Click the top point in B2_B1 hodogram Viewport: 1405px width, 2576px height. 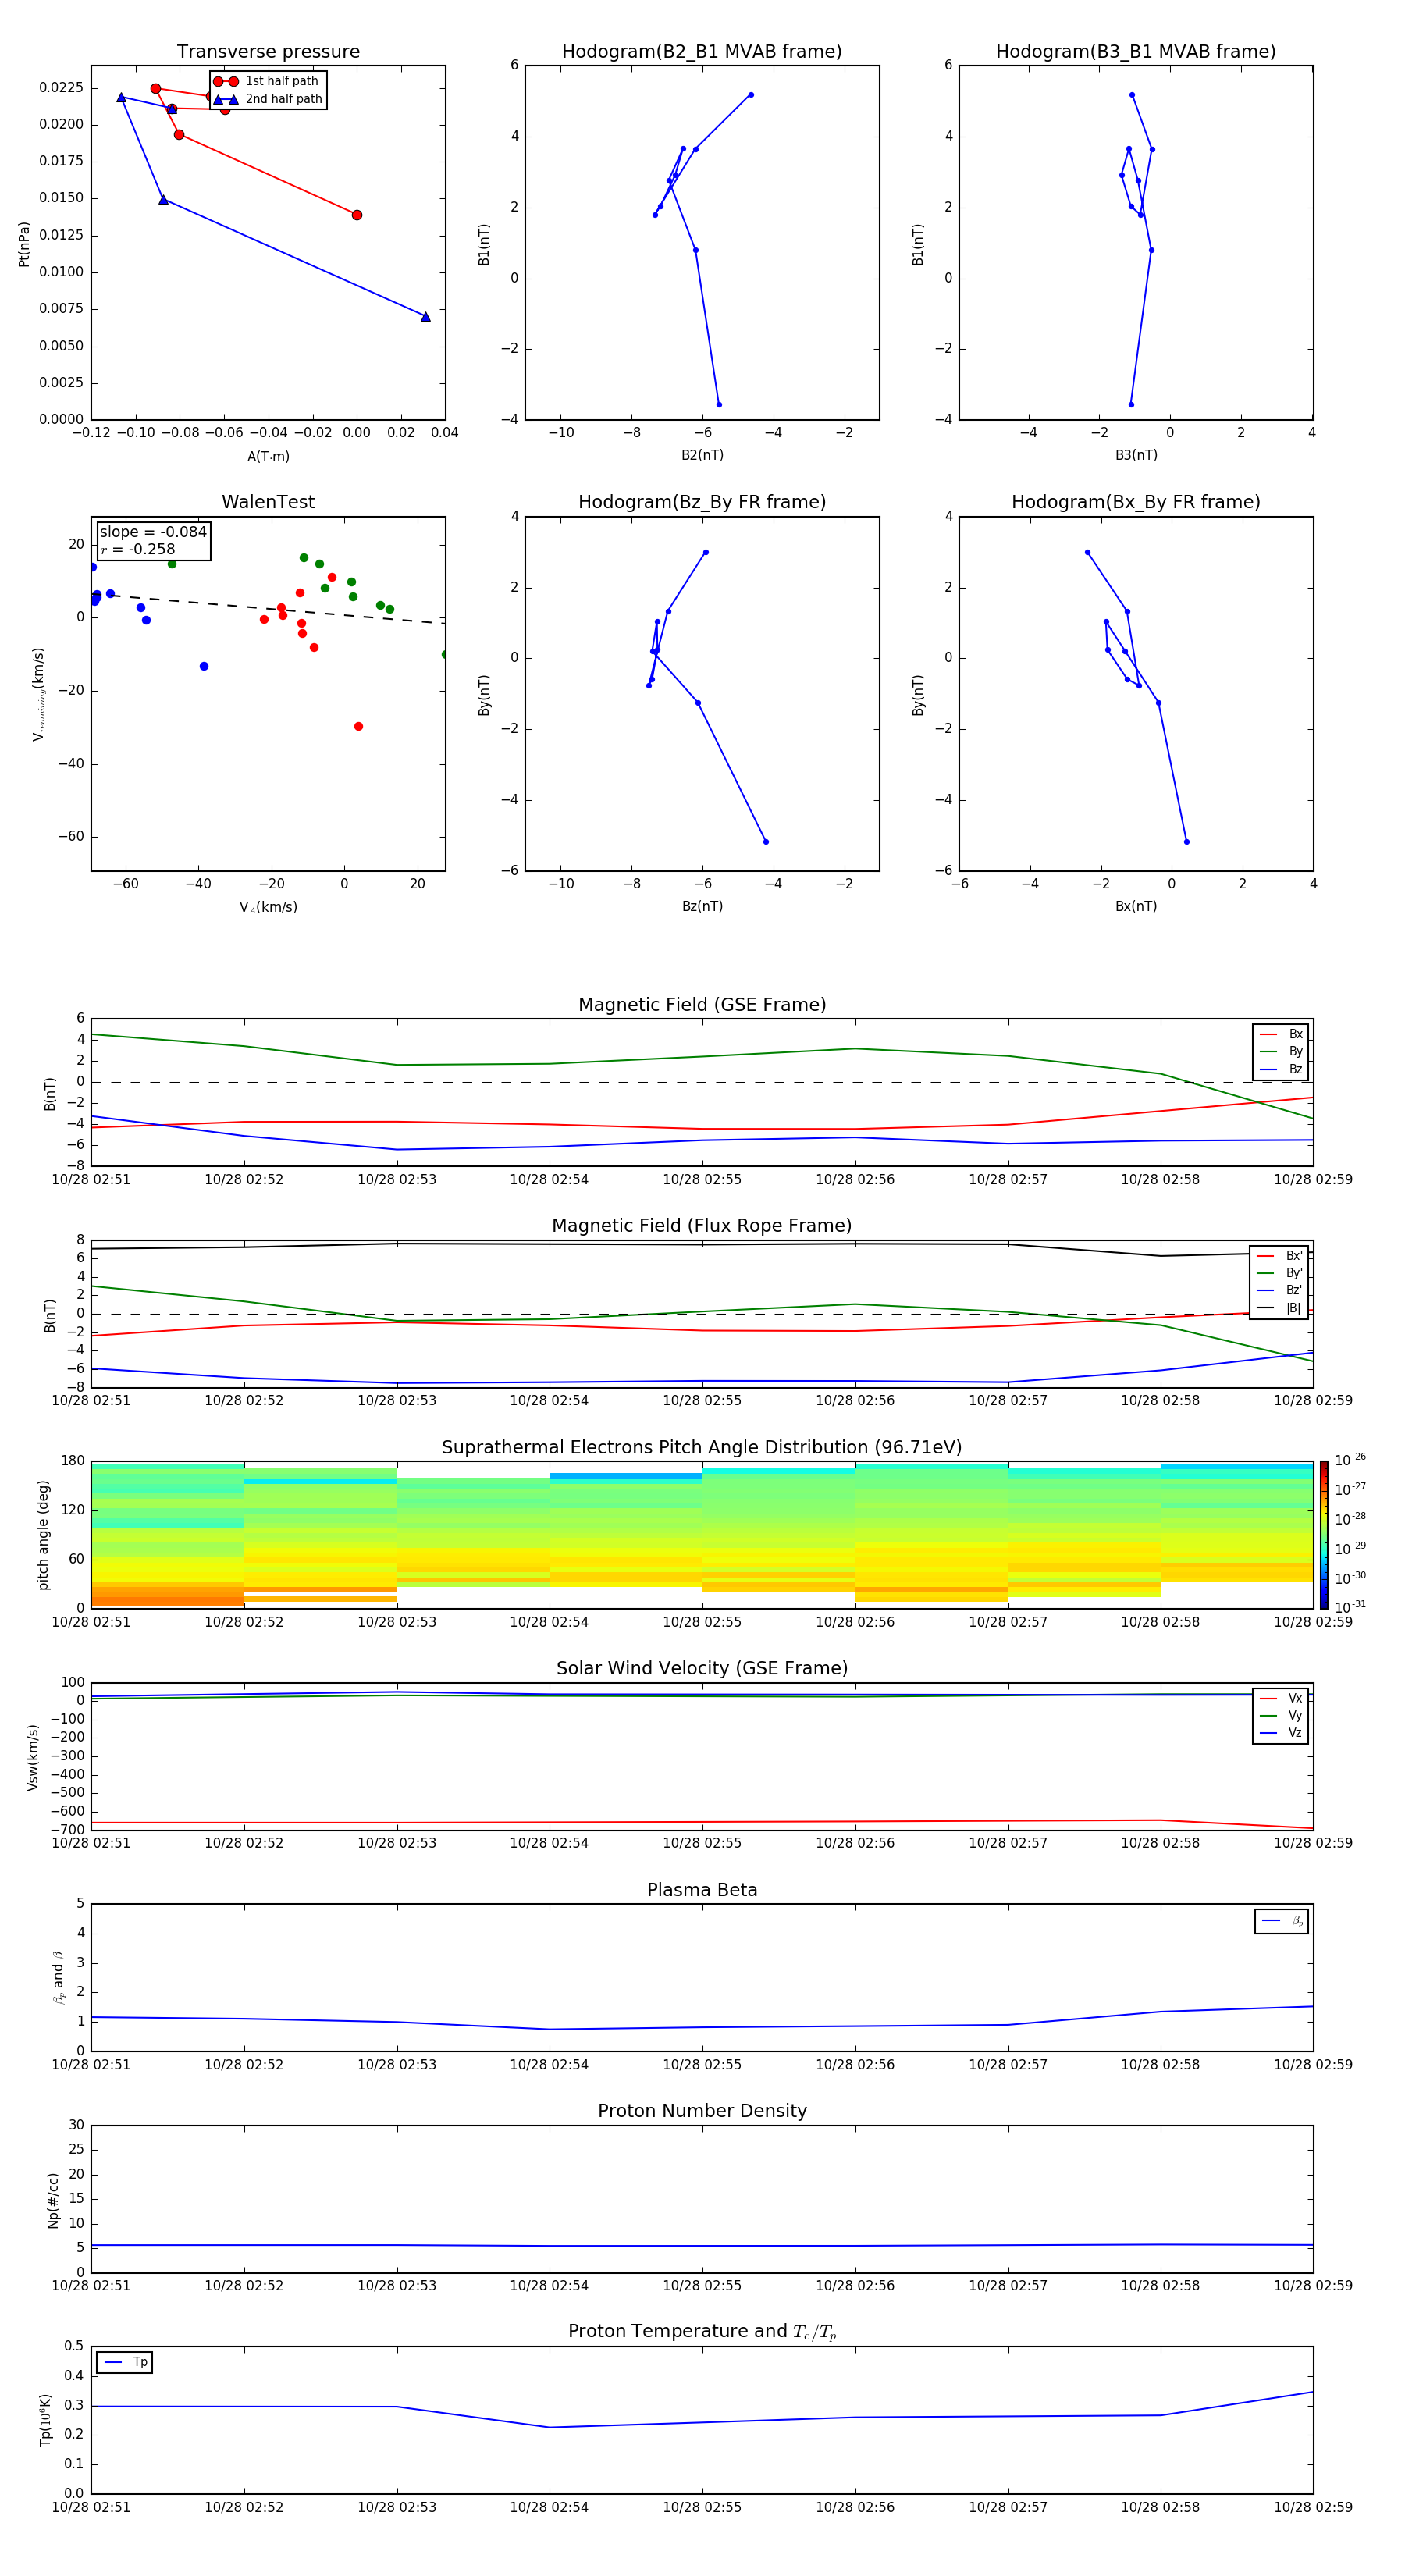(x=751, y=95)
